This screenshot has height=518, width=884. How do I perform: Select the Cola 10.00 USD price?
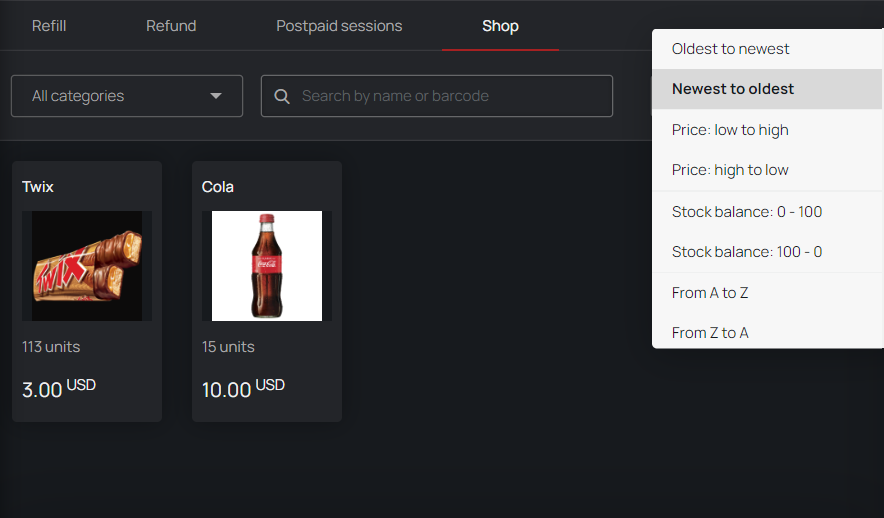click(244, 389)
